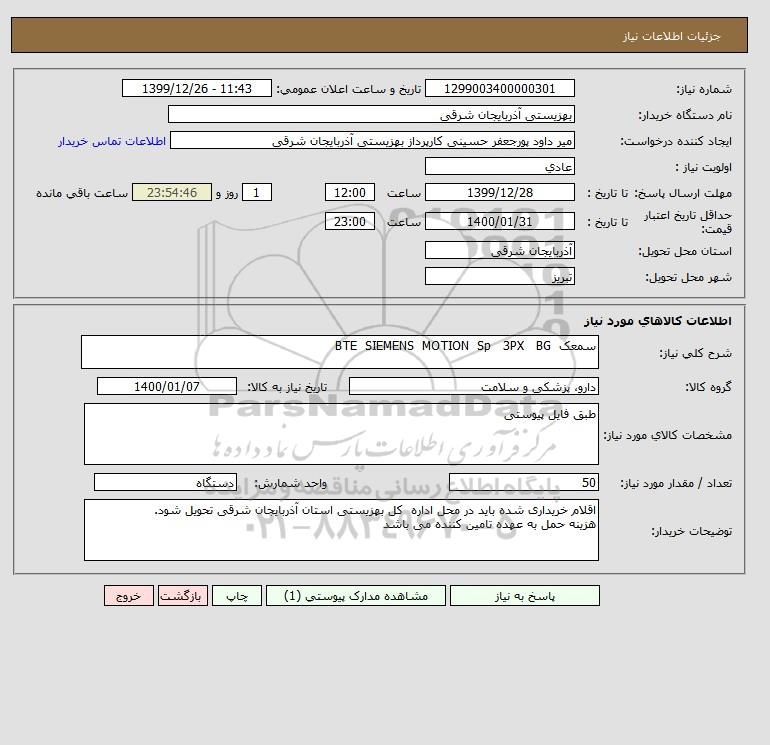Click the شماره نیاز label
The height and width of the screenshot is (745, 770).
click(x=704, y=89)
